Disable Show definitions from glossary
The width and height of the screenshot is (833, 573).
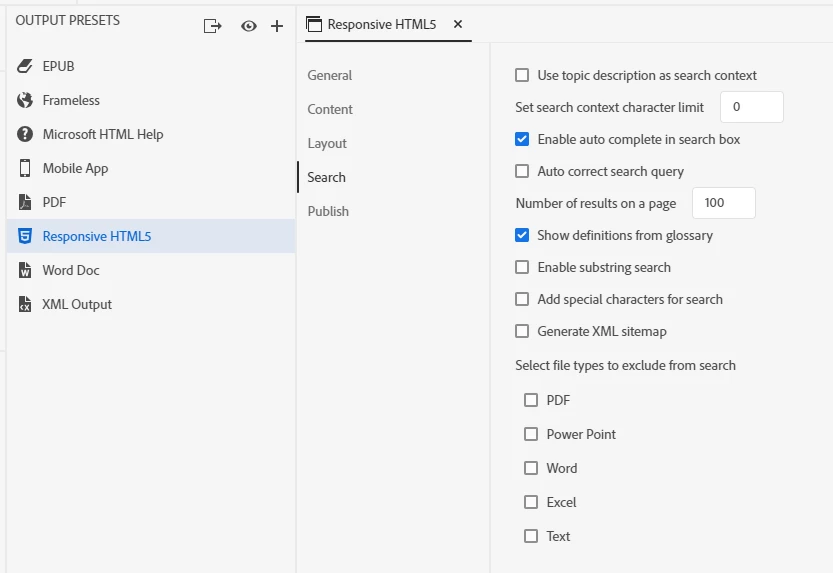[x=522, y=235]
